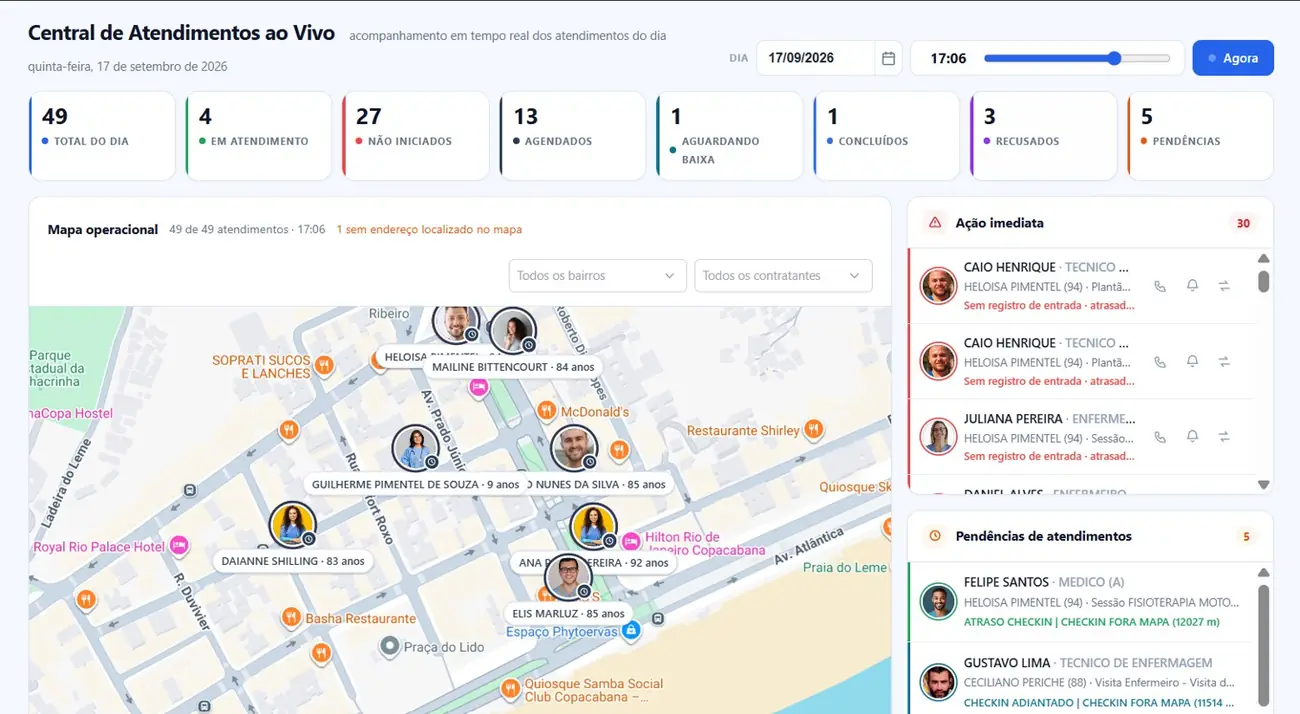Click the 'Mapa operacional' panel title
Viewport: 1300px width, 714px height.
point(103,229)
